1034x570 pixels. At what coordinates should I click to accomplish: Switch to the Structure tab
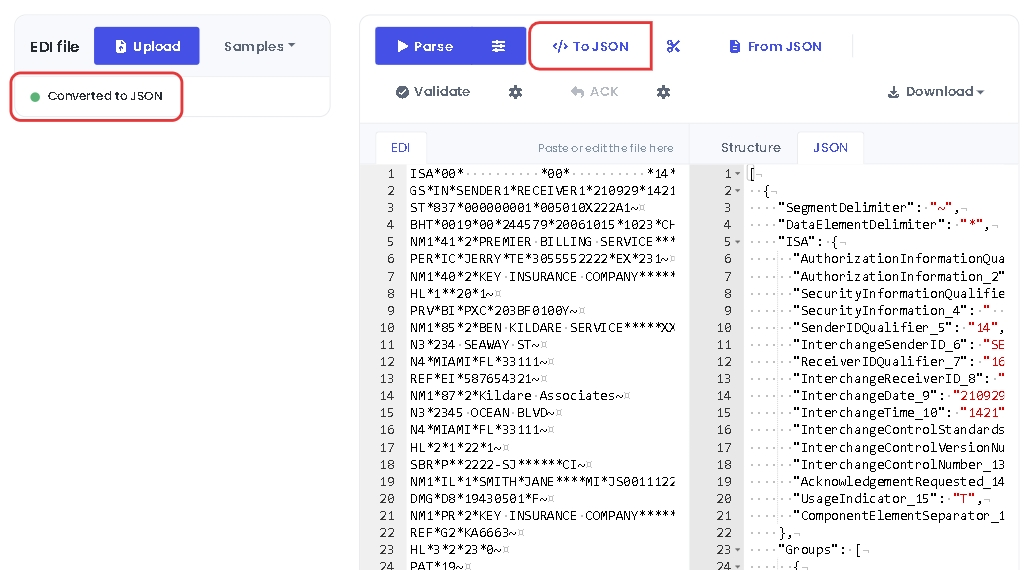tap(750, 148)
